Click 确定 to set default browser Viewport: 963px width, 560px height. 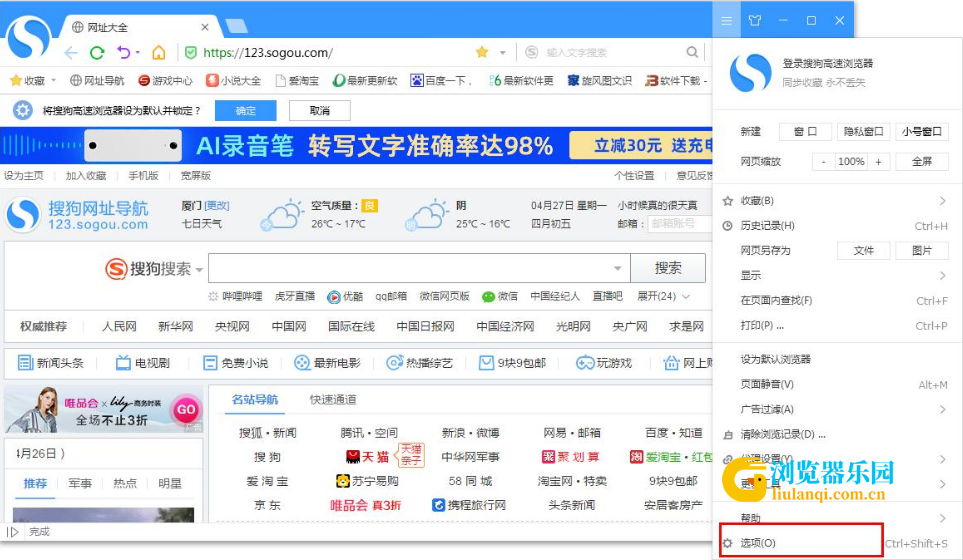tap(245, 111)
